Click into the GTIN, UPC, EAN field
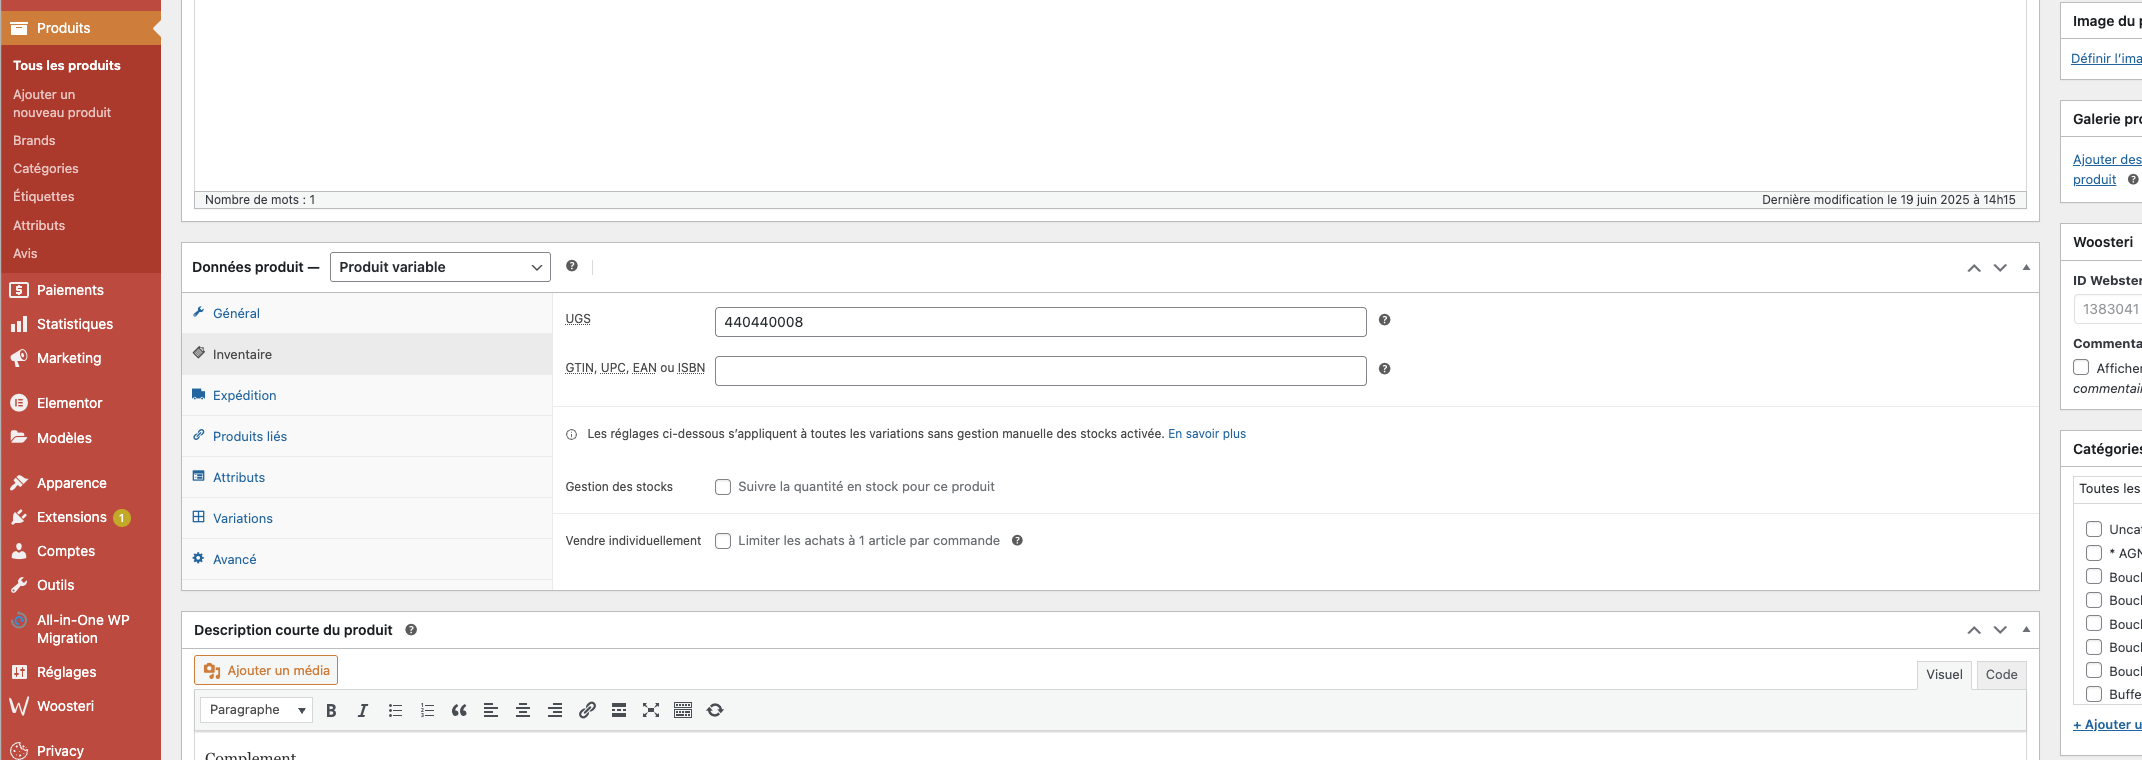 1040,371
